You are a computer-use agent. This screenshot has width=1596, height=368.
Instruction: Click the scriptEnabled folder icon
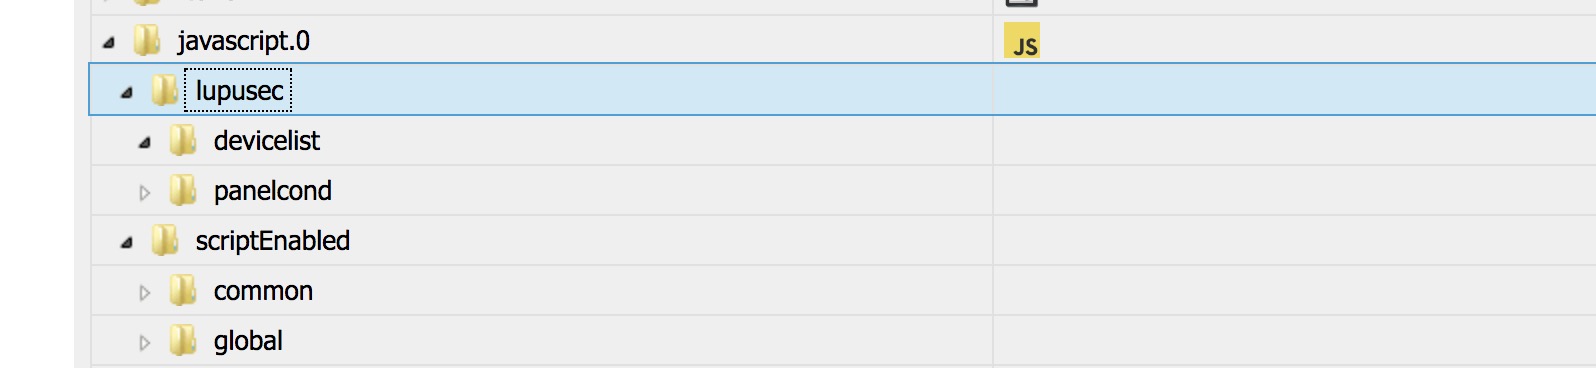165,240
